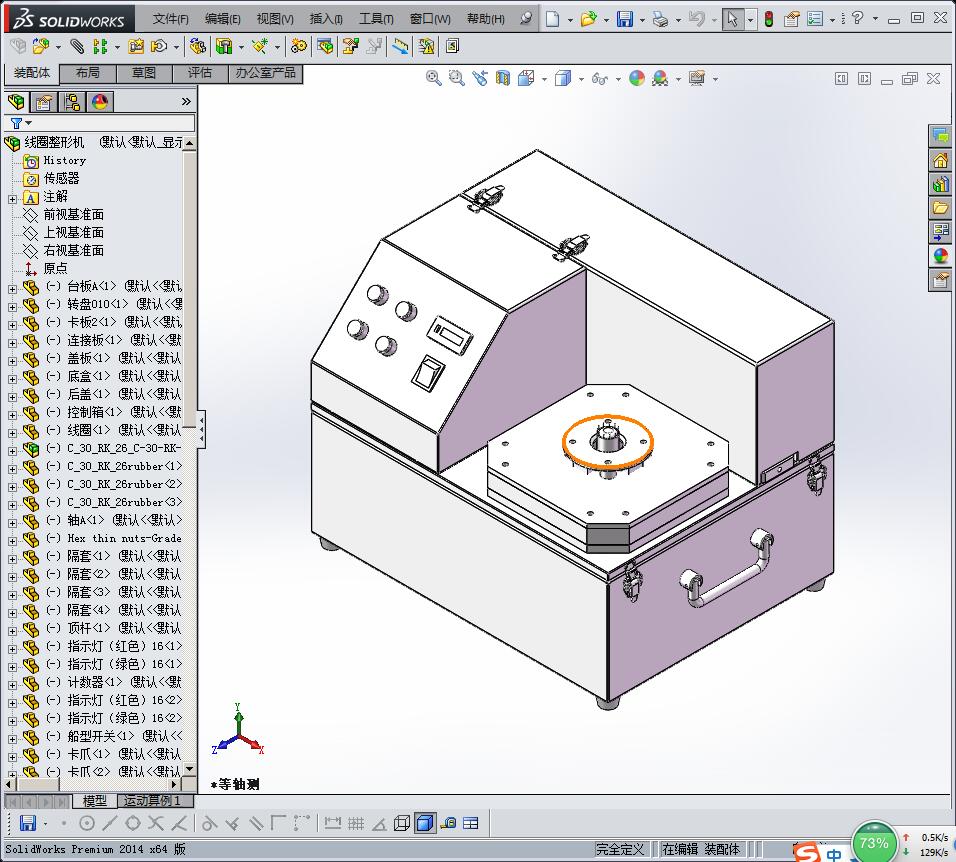Toggle Shaded With Edges display mode
956x862 pixels.
[x=425, y=824]
